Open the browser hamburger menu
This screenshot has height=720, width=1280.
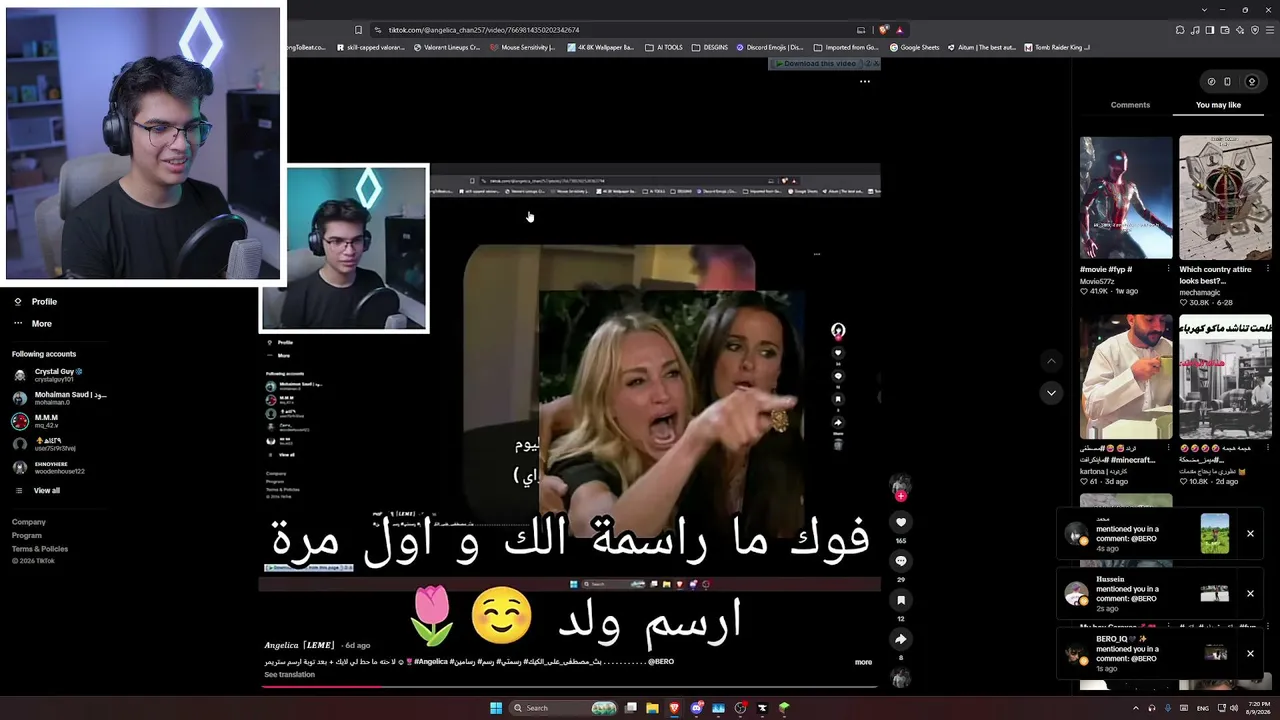point(1269,30)
